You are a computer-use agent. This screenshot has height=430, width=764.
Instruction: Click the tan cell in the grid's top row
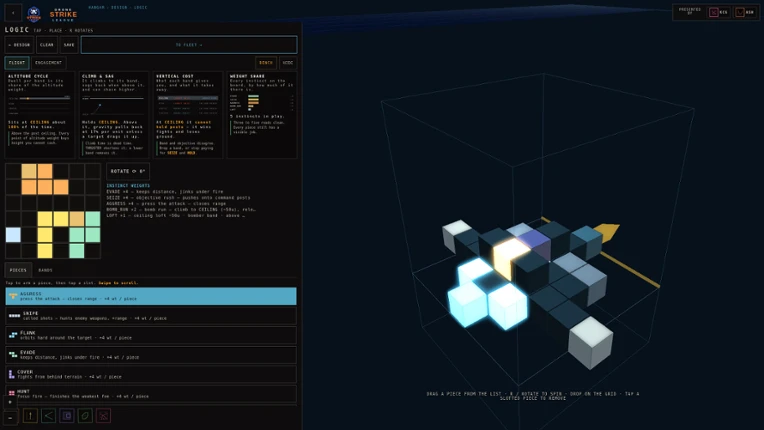click(29, 171)
